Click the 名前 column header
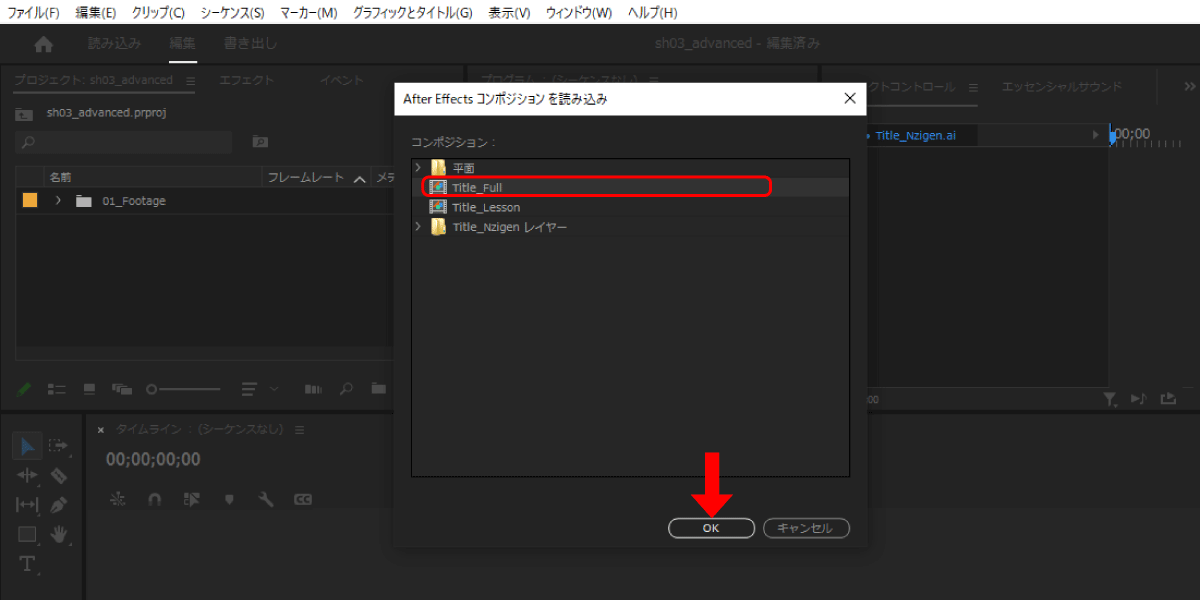Viewport: 1200px width, 600px height. click(60, 178)
